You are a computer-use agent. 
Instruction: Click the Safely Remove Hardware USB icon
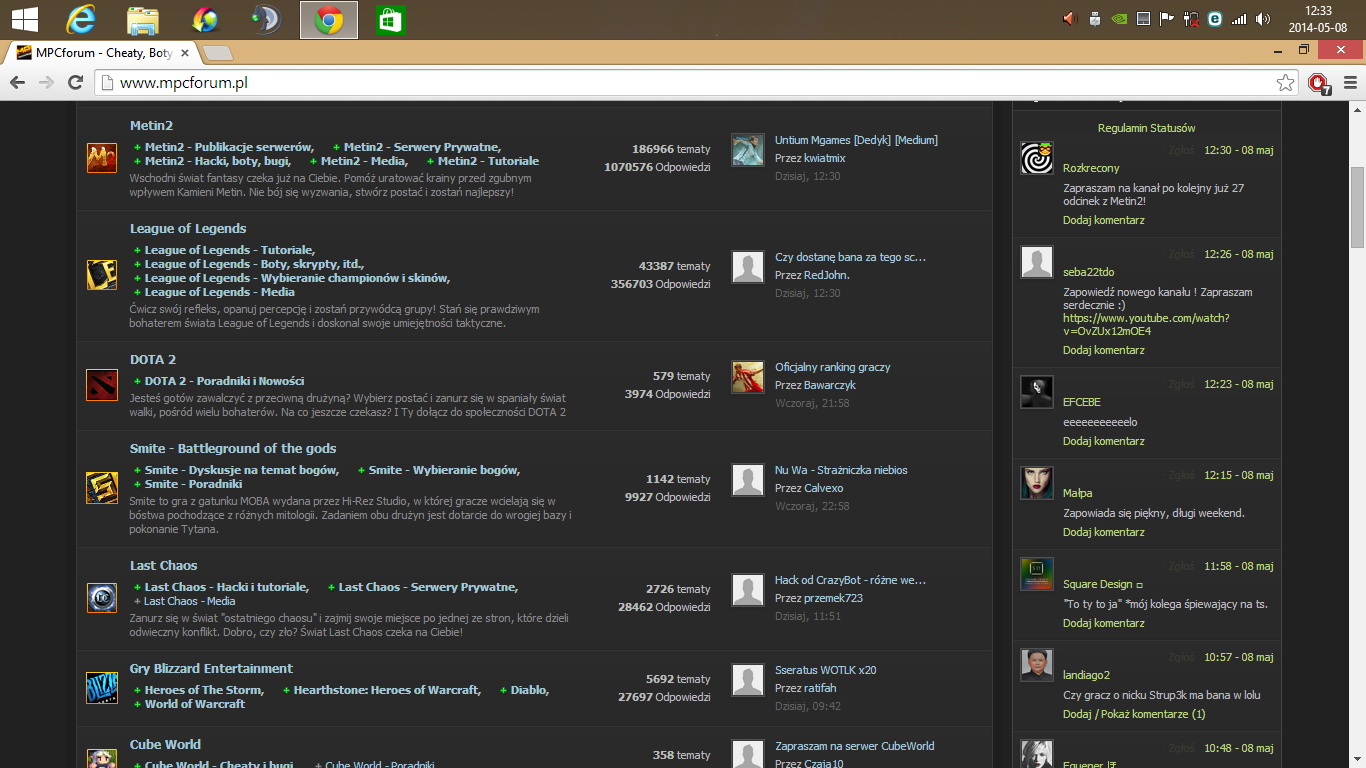click(1095, 19)
